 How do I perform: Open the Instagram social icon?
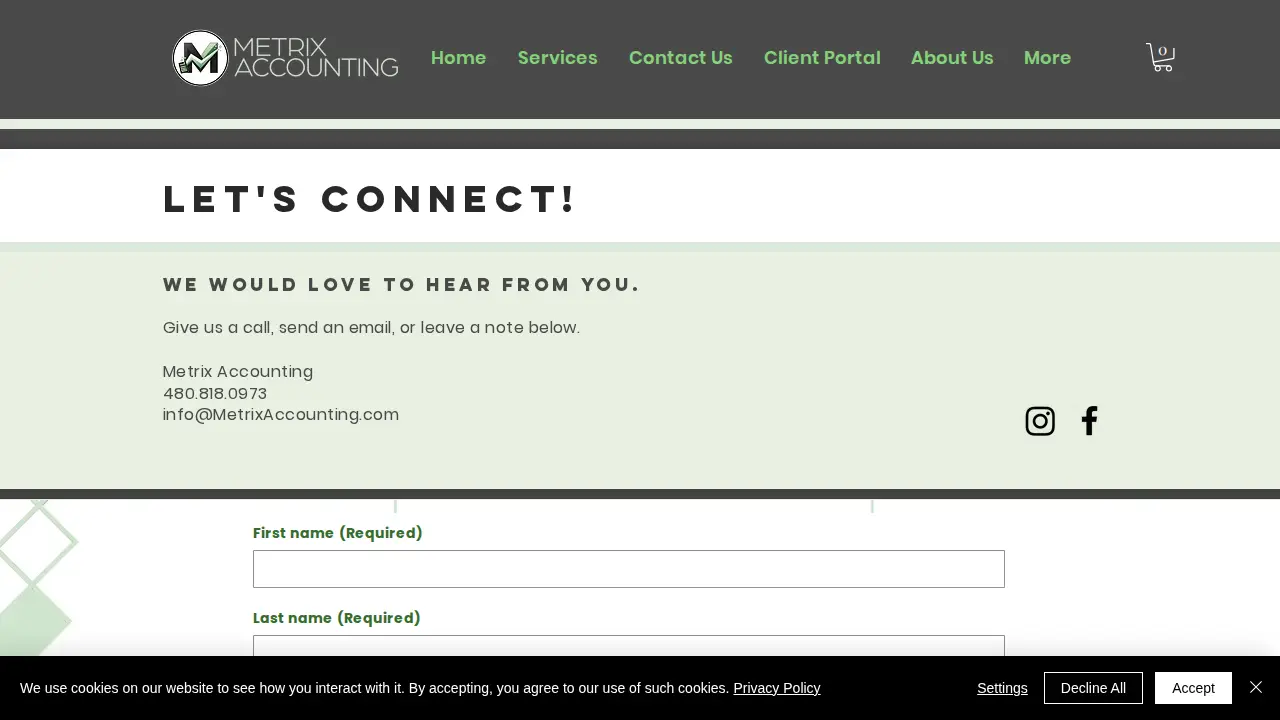(1040, 421)
